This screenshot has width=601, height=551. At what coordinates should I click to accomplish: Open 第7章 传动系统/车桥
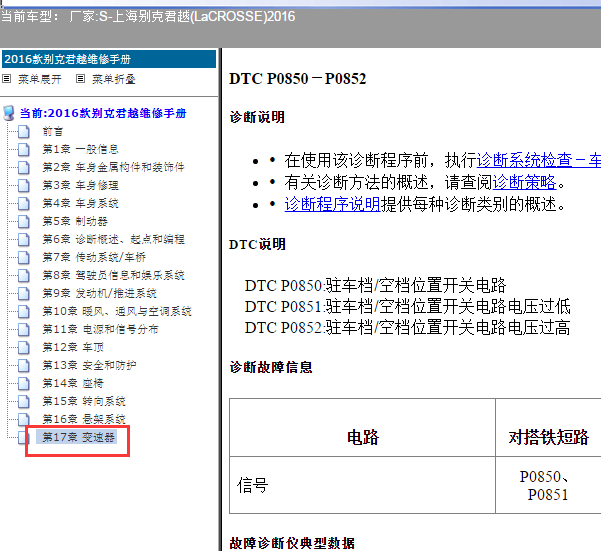94,257
